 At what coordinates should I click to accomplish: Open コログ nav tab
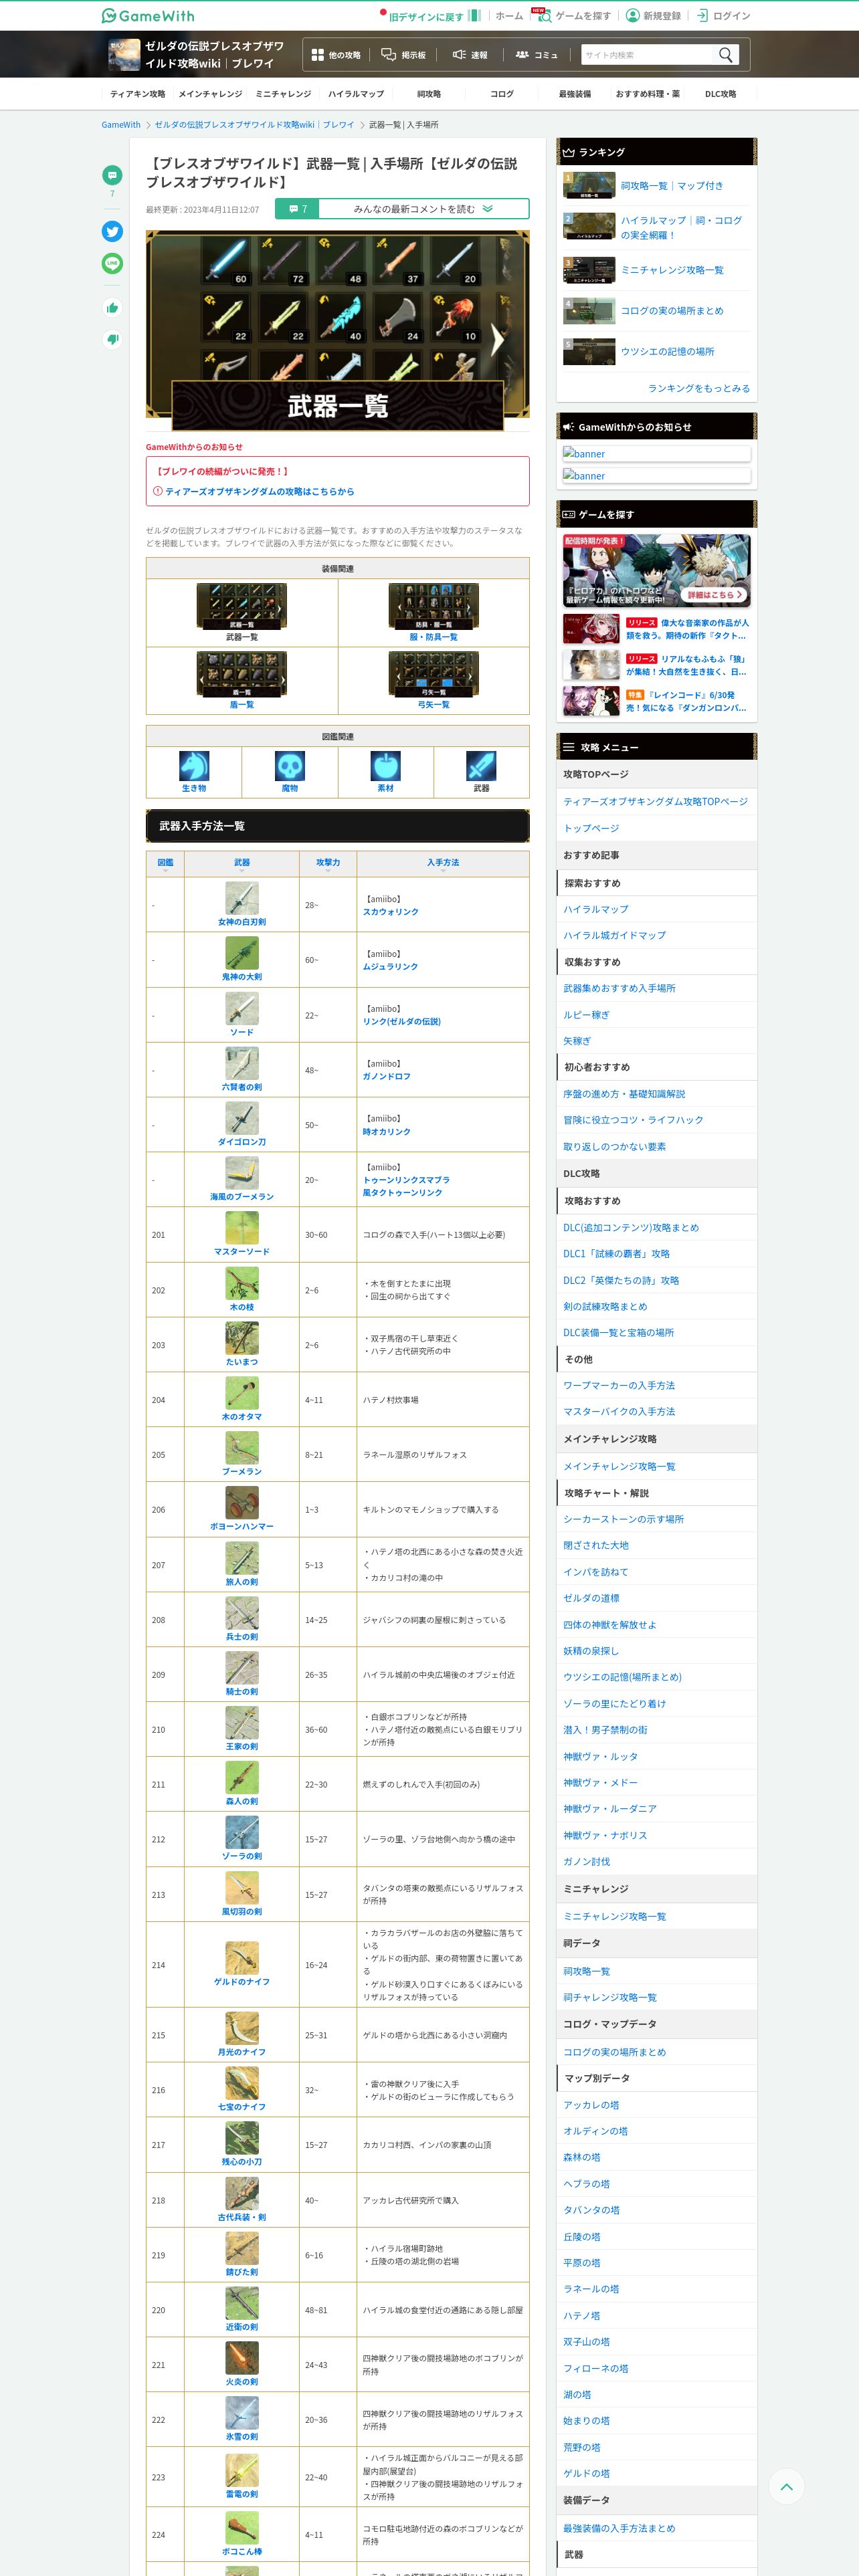(502, 94)
